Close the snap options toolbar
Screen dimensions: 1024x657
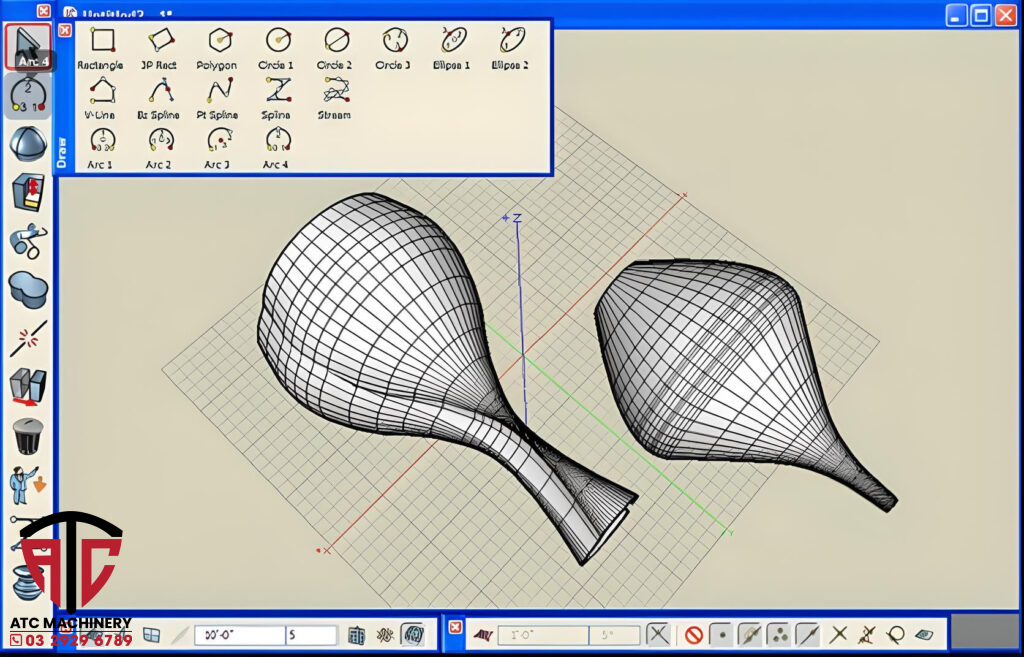pyautogui.click(x=455, y=627)
